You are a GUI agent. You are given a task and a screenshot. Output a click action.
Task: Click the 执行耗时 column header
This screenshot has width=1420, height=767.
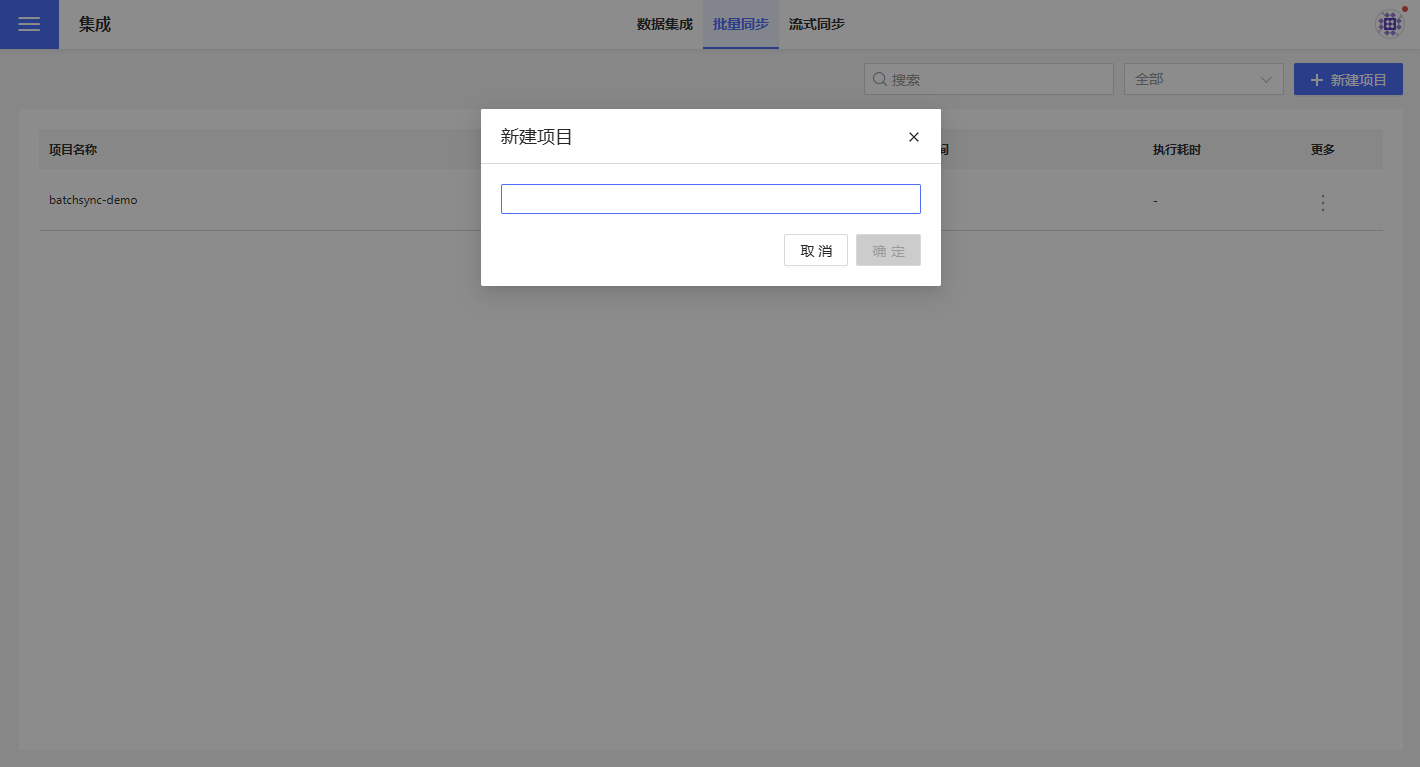coord(1176,150)
